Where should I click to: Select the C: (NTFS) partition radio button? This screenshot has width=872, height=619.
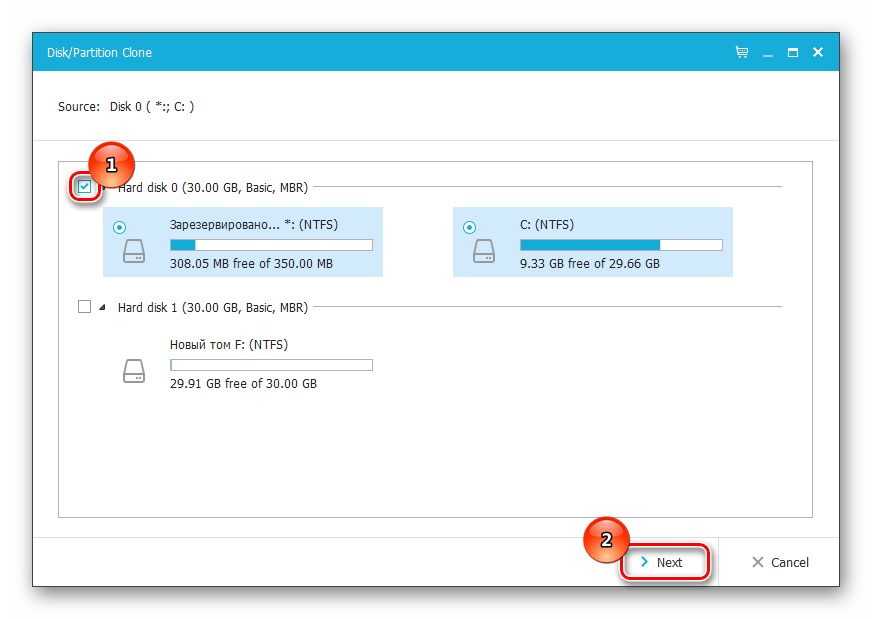pos(470,227)
